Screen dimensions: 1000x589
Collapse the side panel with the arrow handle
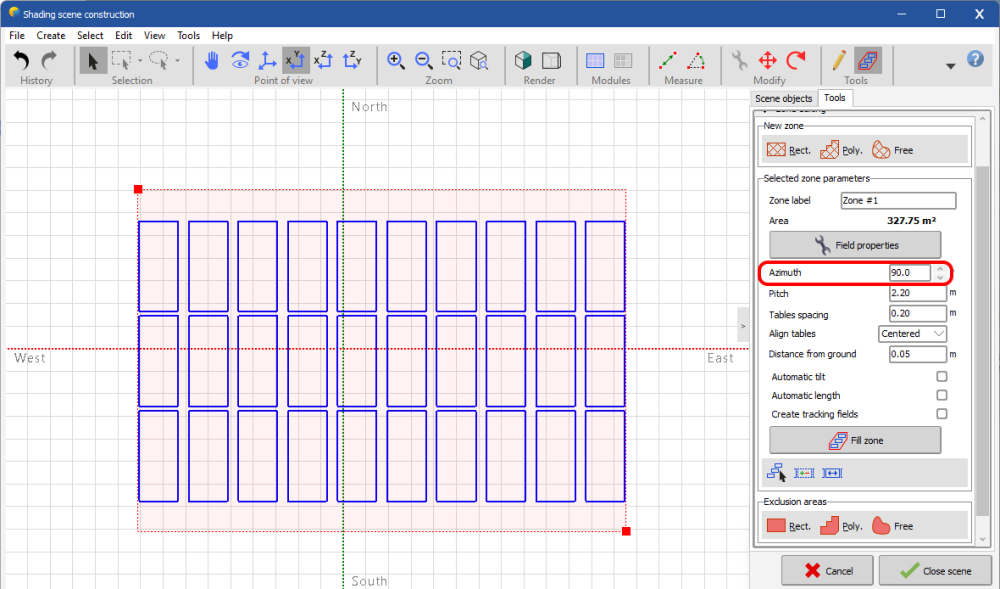pos(743,324)
